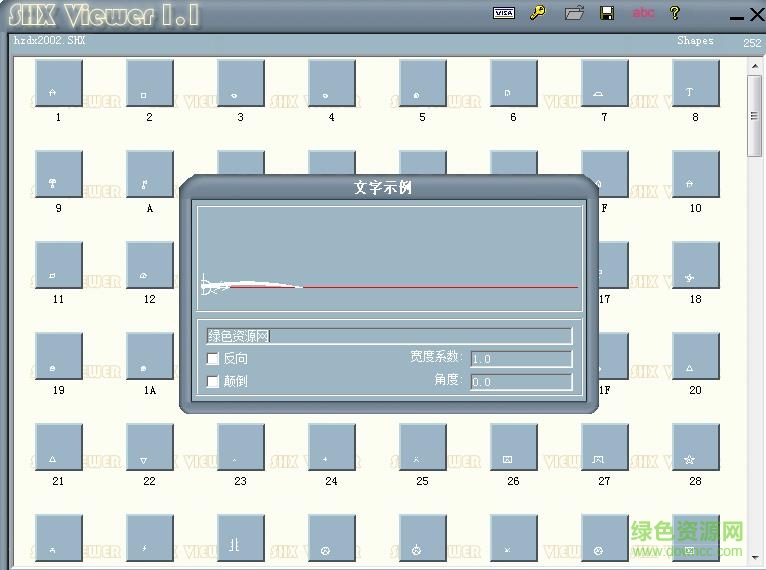Select shape thumbnail labeled 20
766x570 pixels.
[x=696, y=356]
